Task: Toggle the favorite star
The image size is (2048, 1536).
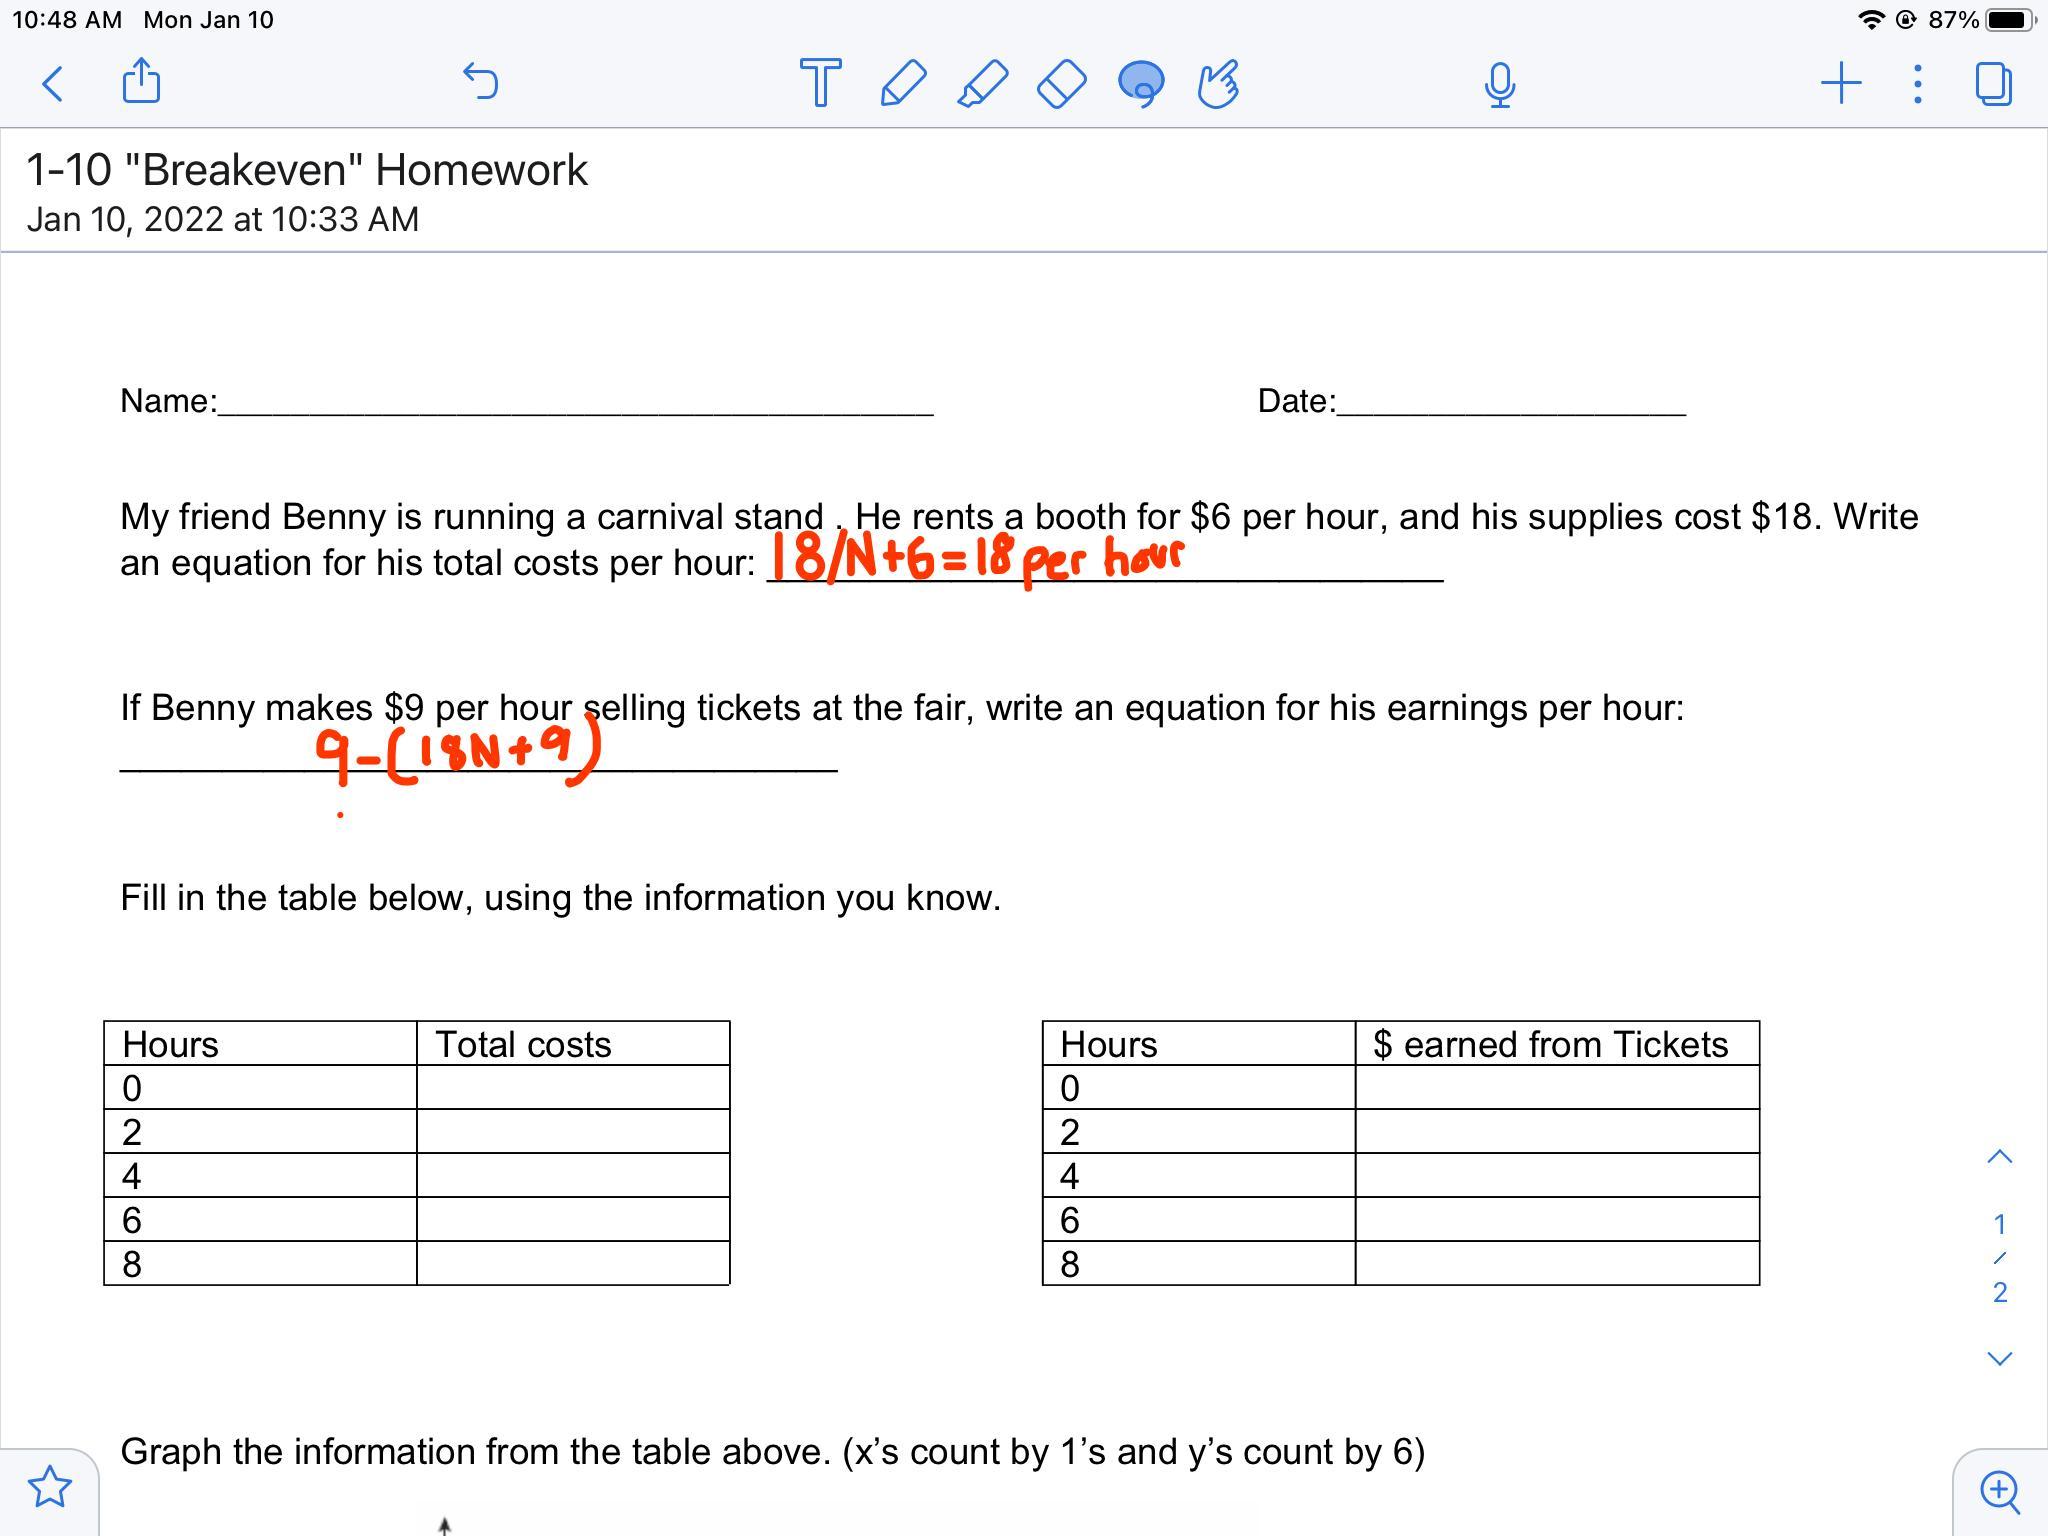Action: point(49,1487)
